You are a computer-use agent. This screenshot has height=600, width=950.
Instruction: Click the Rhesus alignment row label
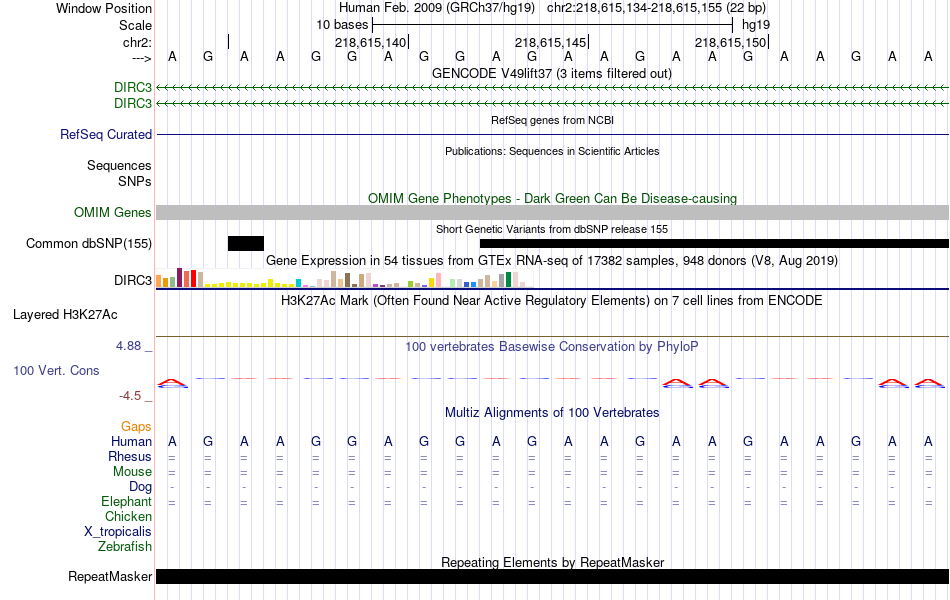[130, 457]
